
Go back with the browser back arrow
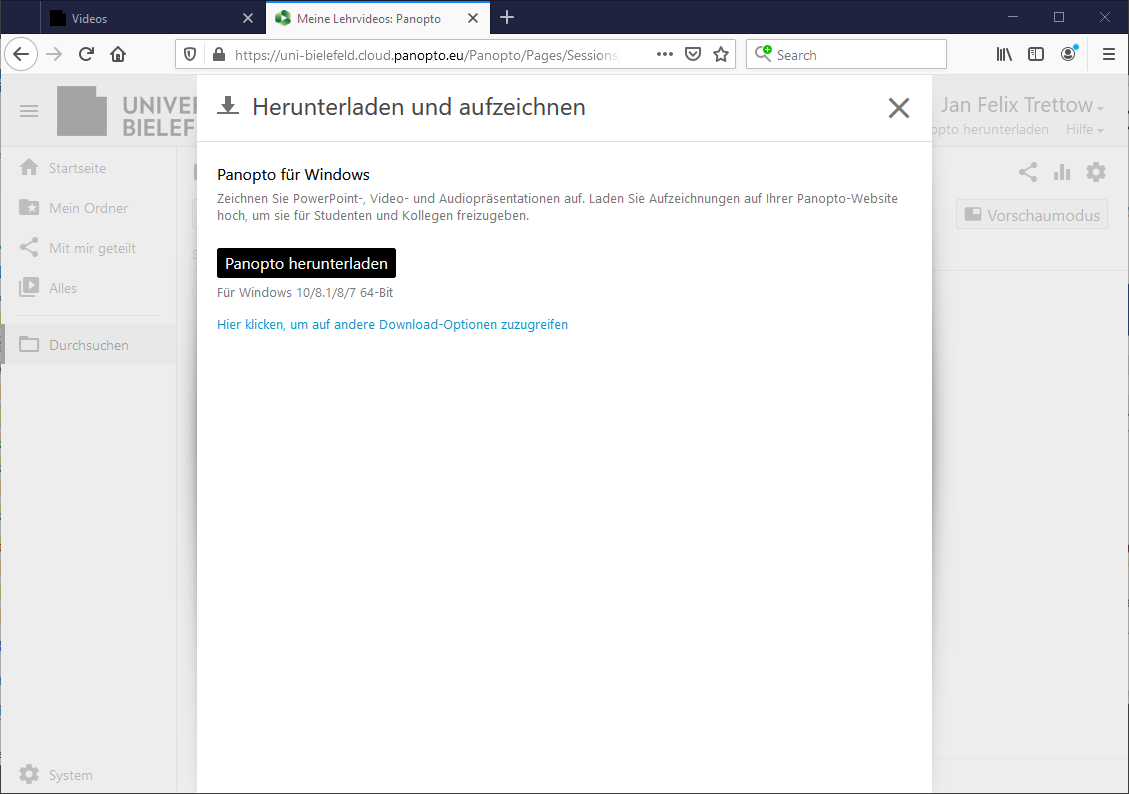(x=22, y=55)
